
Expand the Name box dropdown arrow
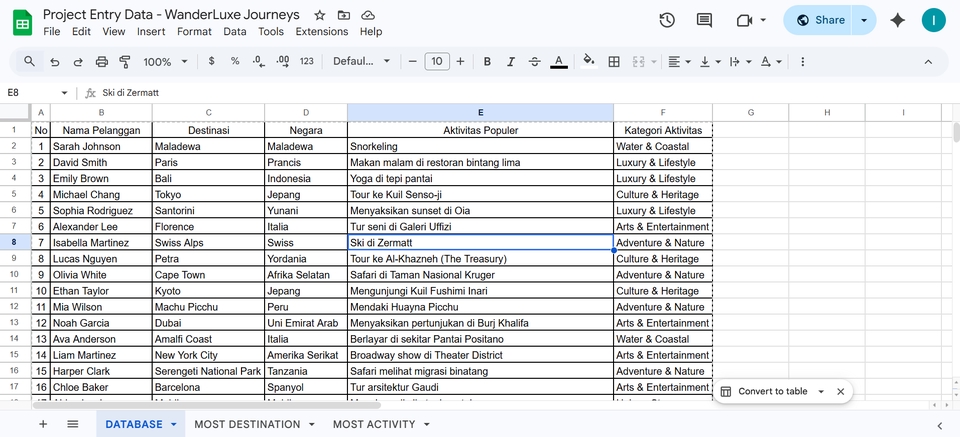65,93
